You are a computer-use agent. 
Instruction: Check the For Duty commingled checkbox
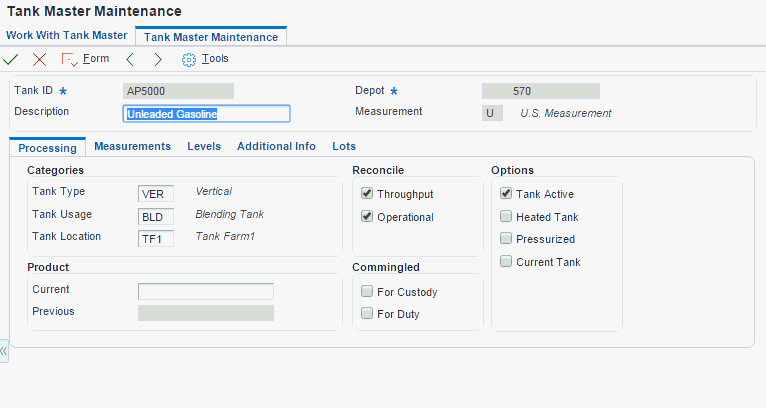367,313
